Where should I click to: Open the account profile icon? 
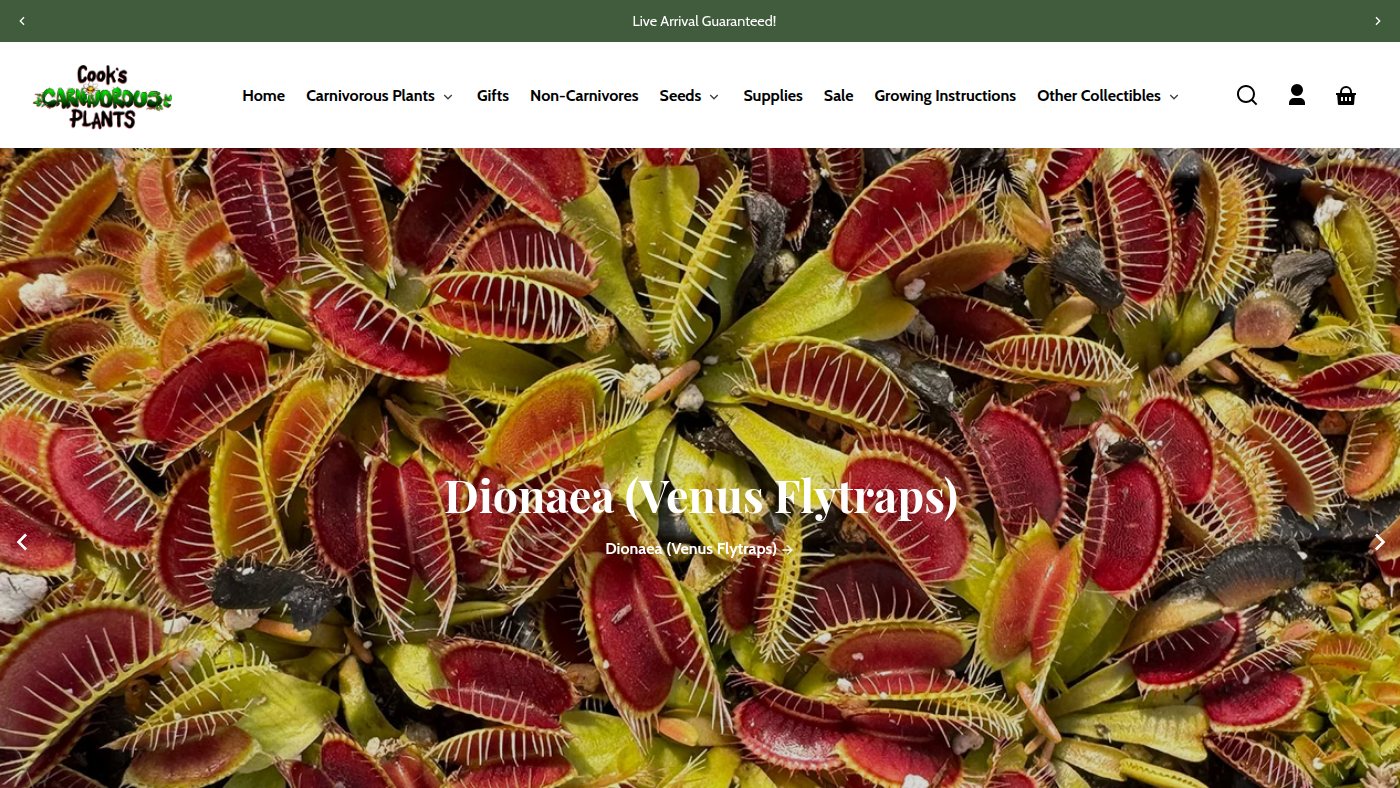tap(1297, 95)
